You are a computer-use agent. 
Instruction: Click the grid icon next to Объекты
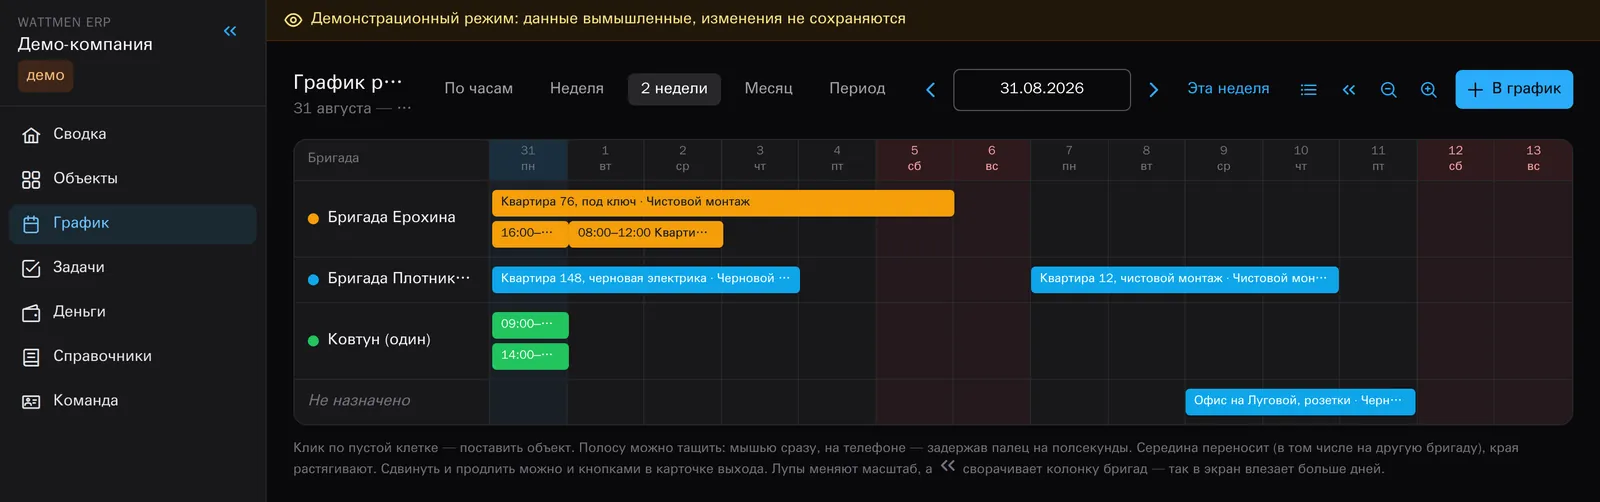tap(31, 180)
